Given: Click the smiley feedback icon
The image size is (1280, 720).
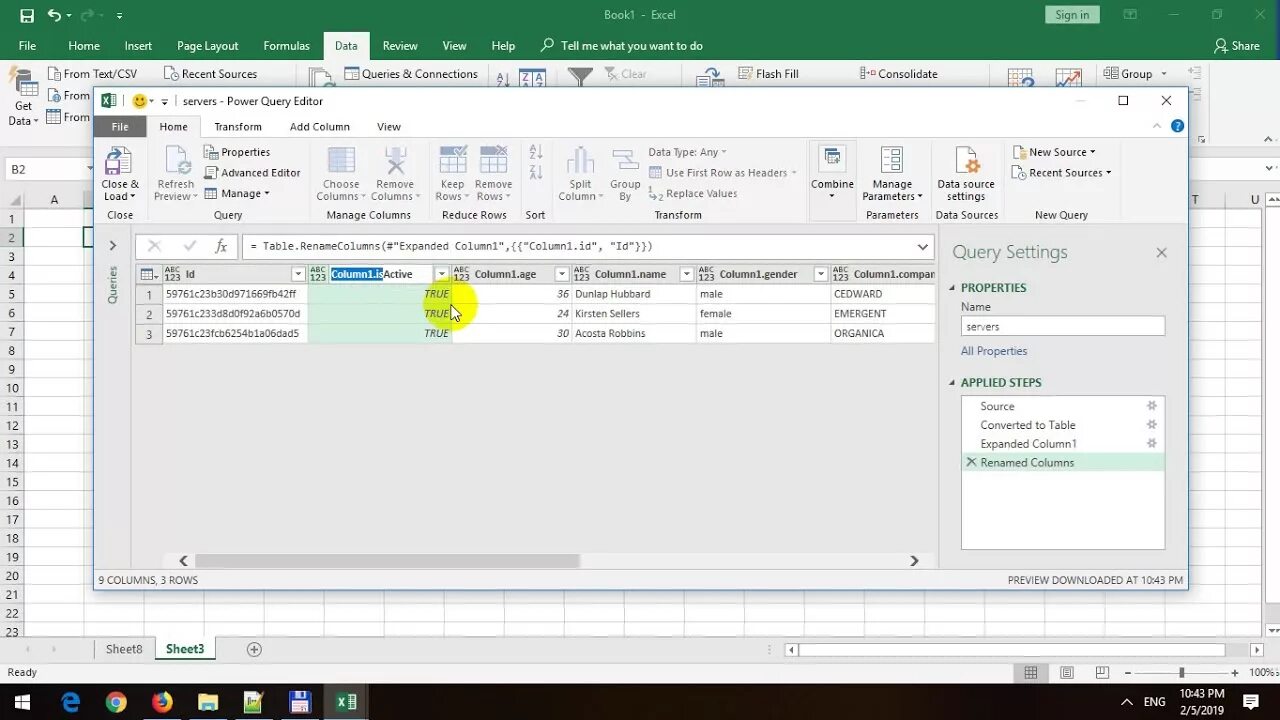Looking at the screenshot, I should click(x=140, y=101).
